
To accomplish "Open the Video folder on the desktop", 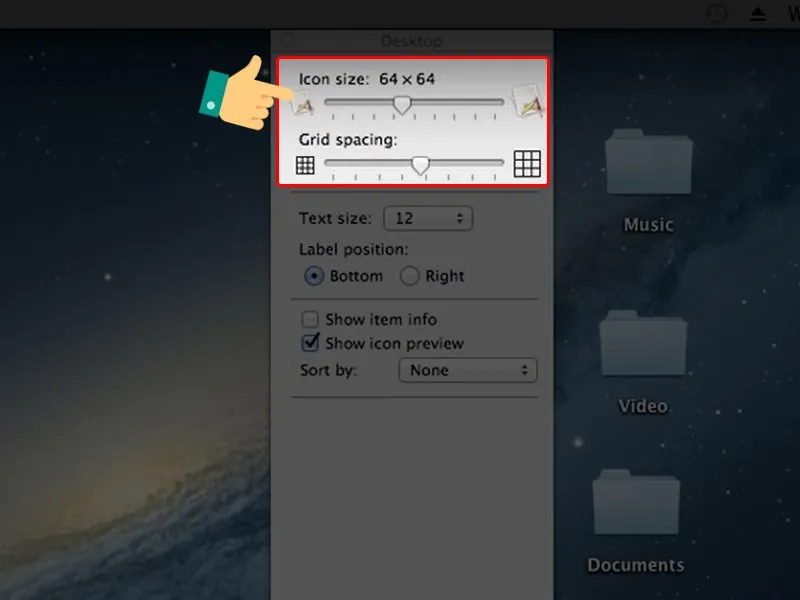I will click(645, 345).
